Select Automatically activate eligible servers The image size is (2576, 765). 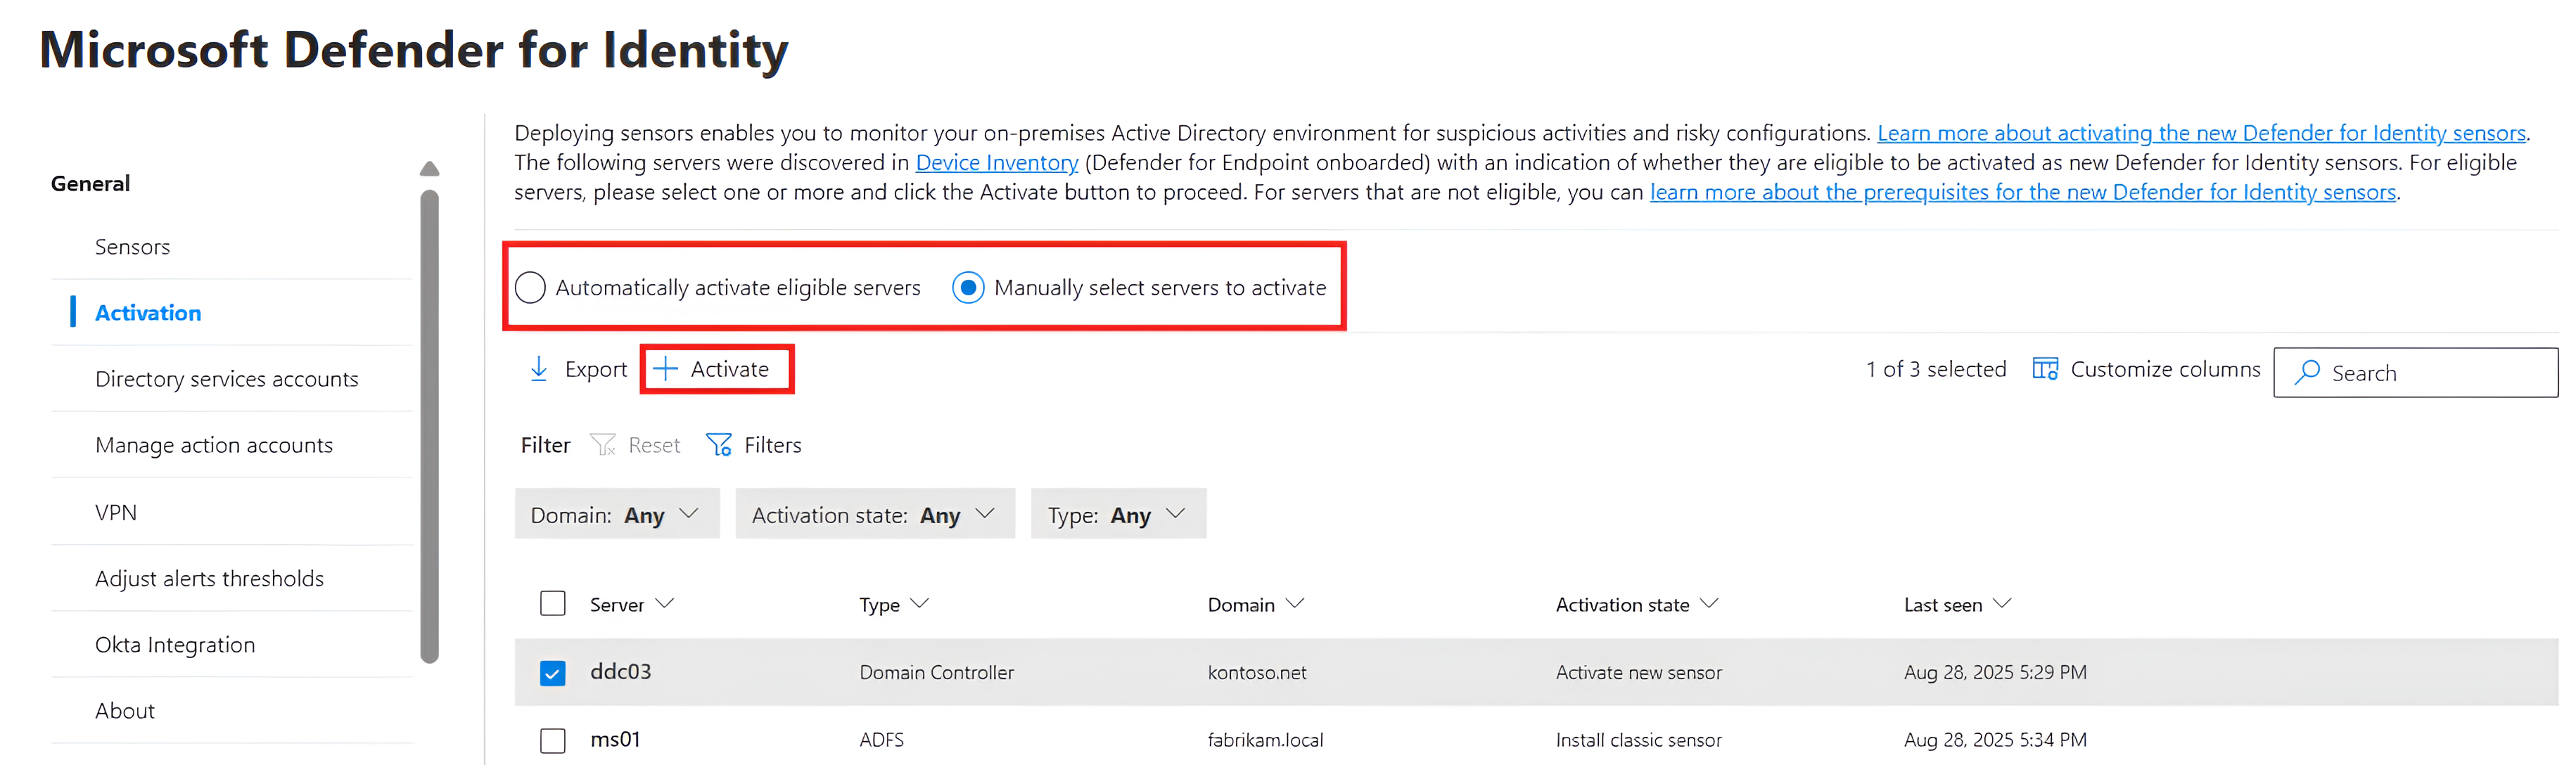pyautogui.click(x=531, y=287)
